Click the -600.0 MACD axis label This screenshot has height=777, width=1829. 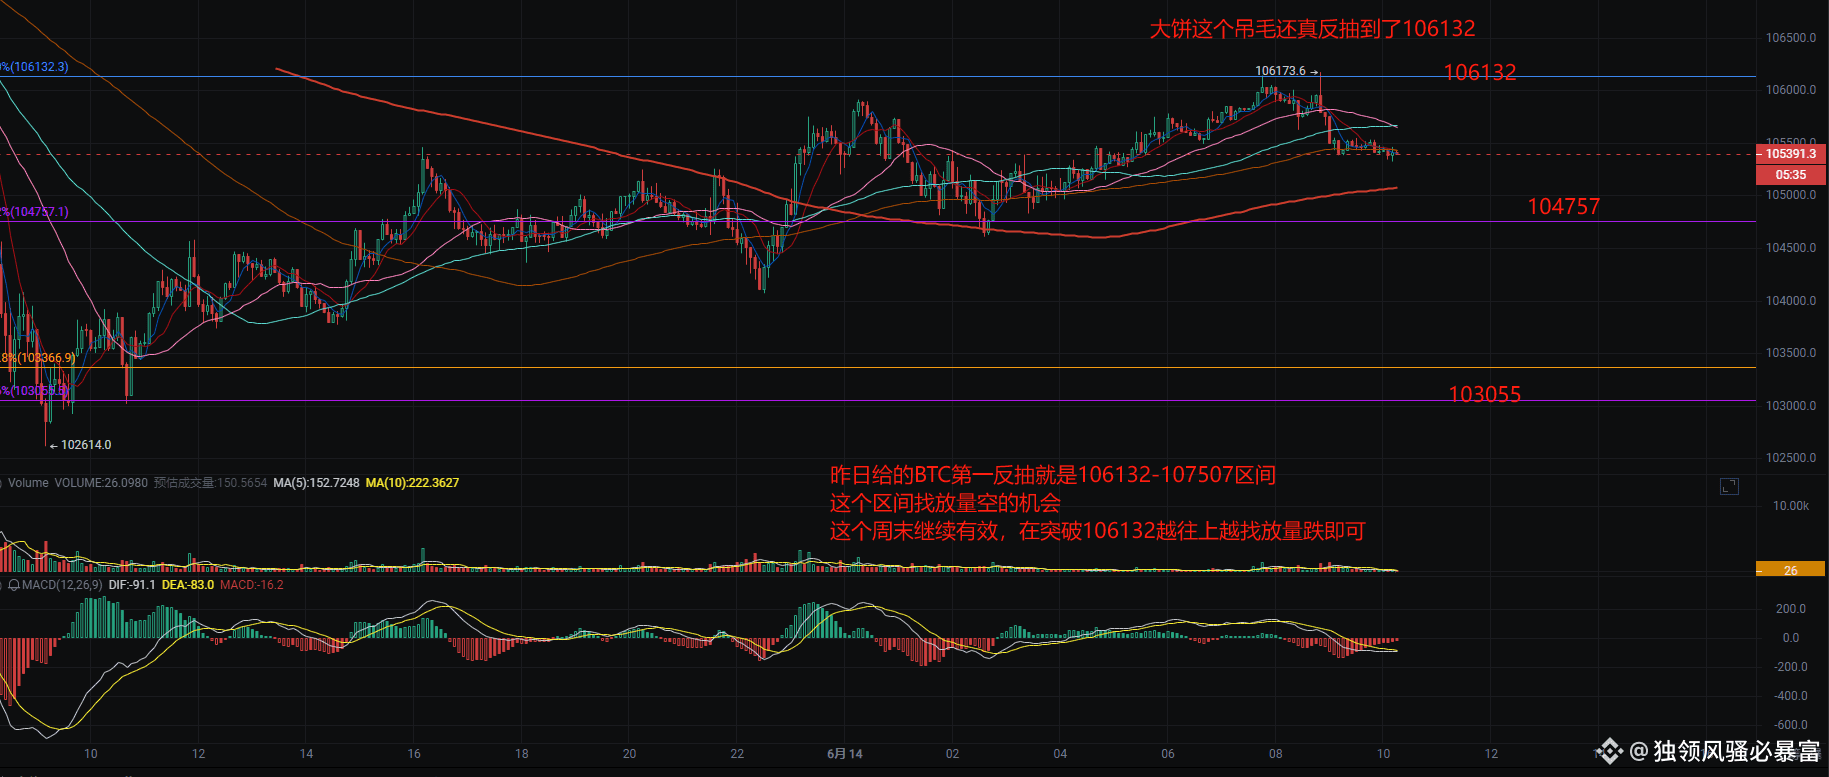1789,725
